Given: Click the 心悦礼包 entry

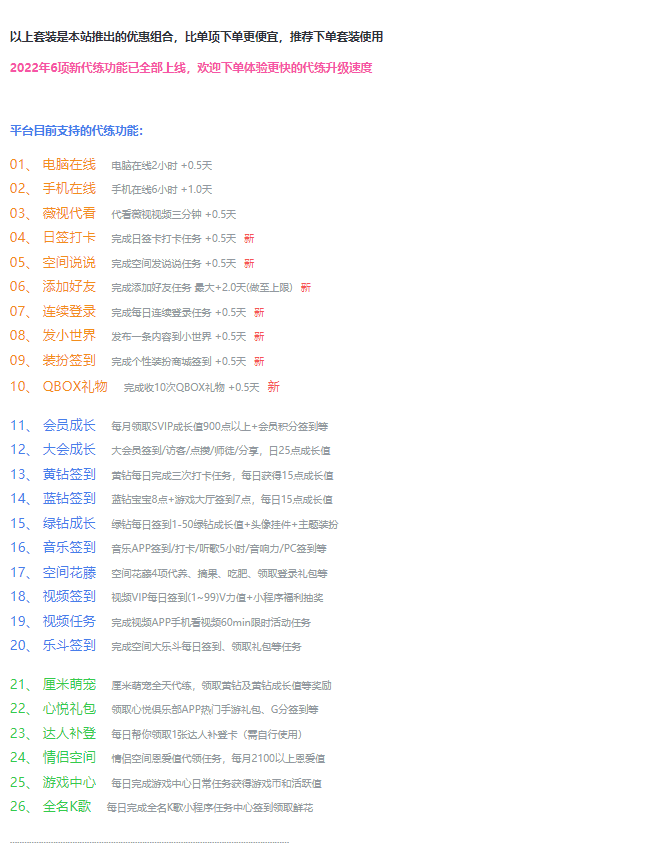Looking at the screenshot, I should (69, 709).
